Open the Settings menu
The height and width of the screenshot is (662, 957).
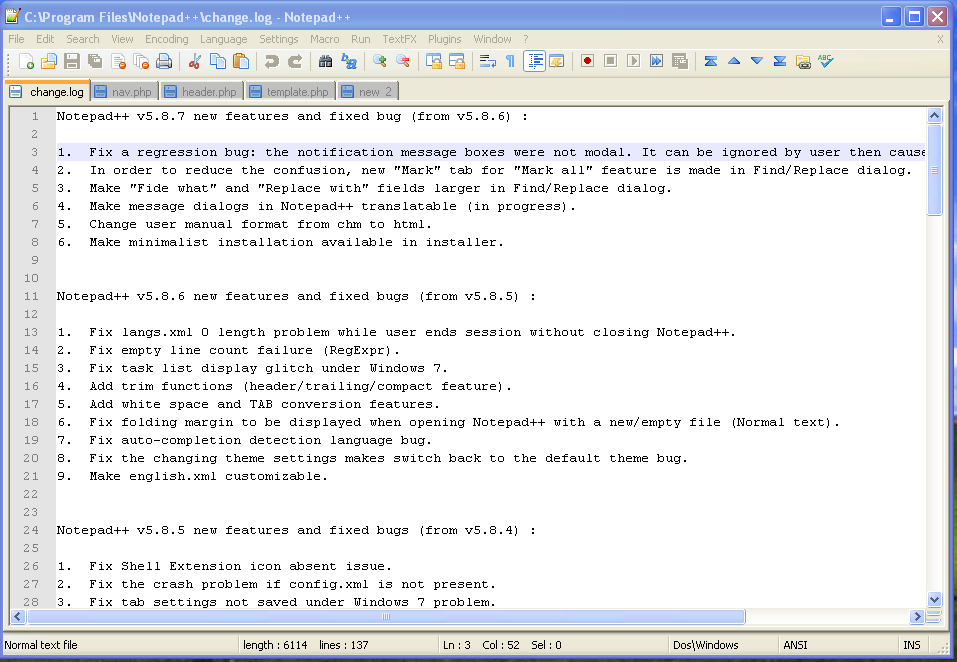tap(278, 39)
